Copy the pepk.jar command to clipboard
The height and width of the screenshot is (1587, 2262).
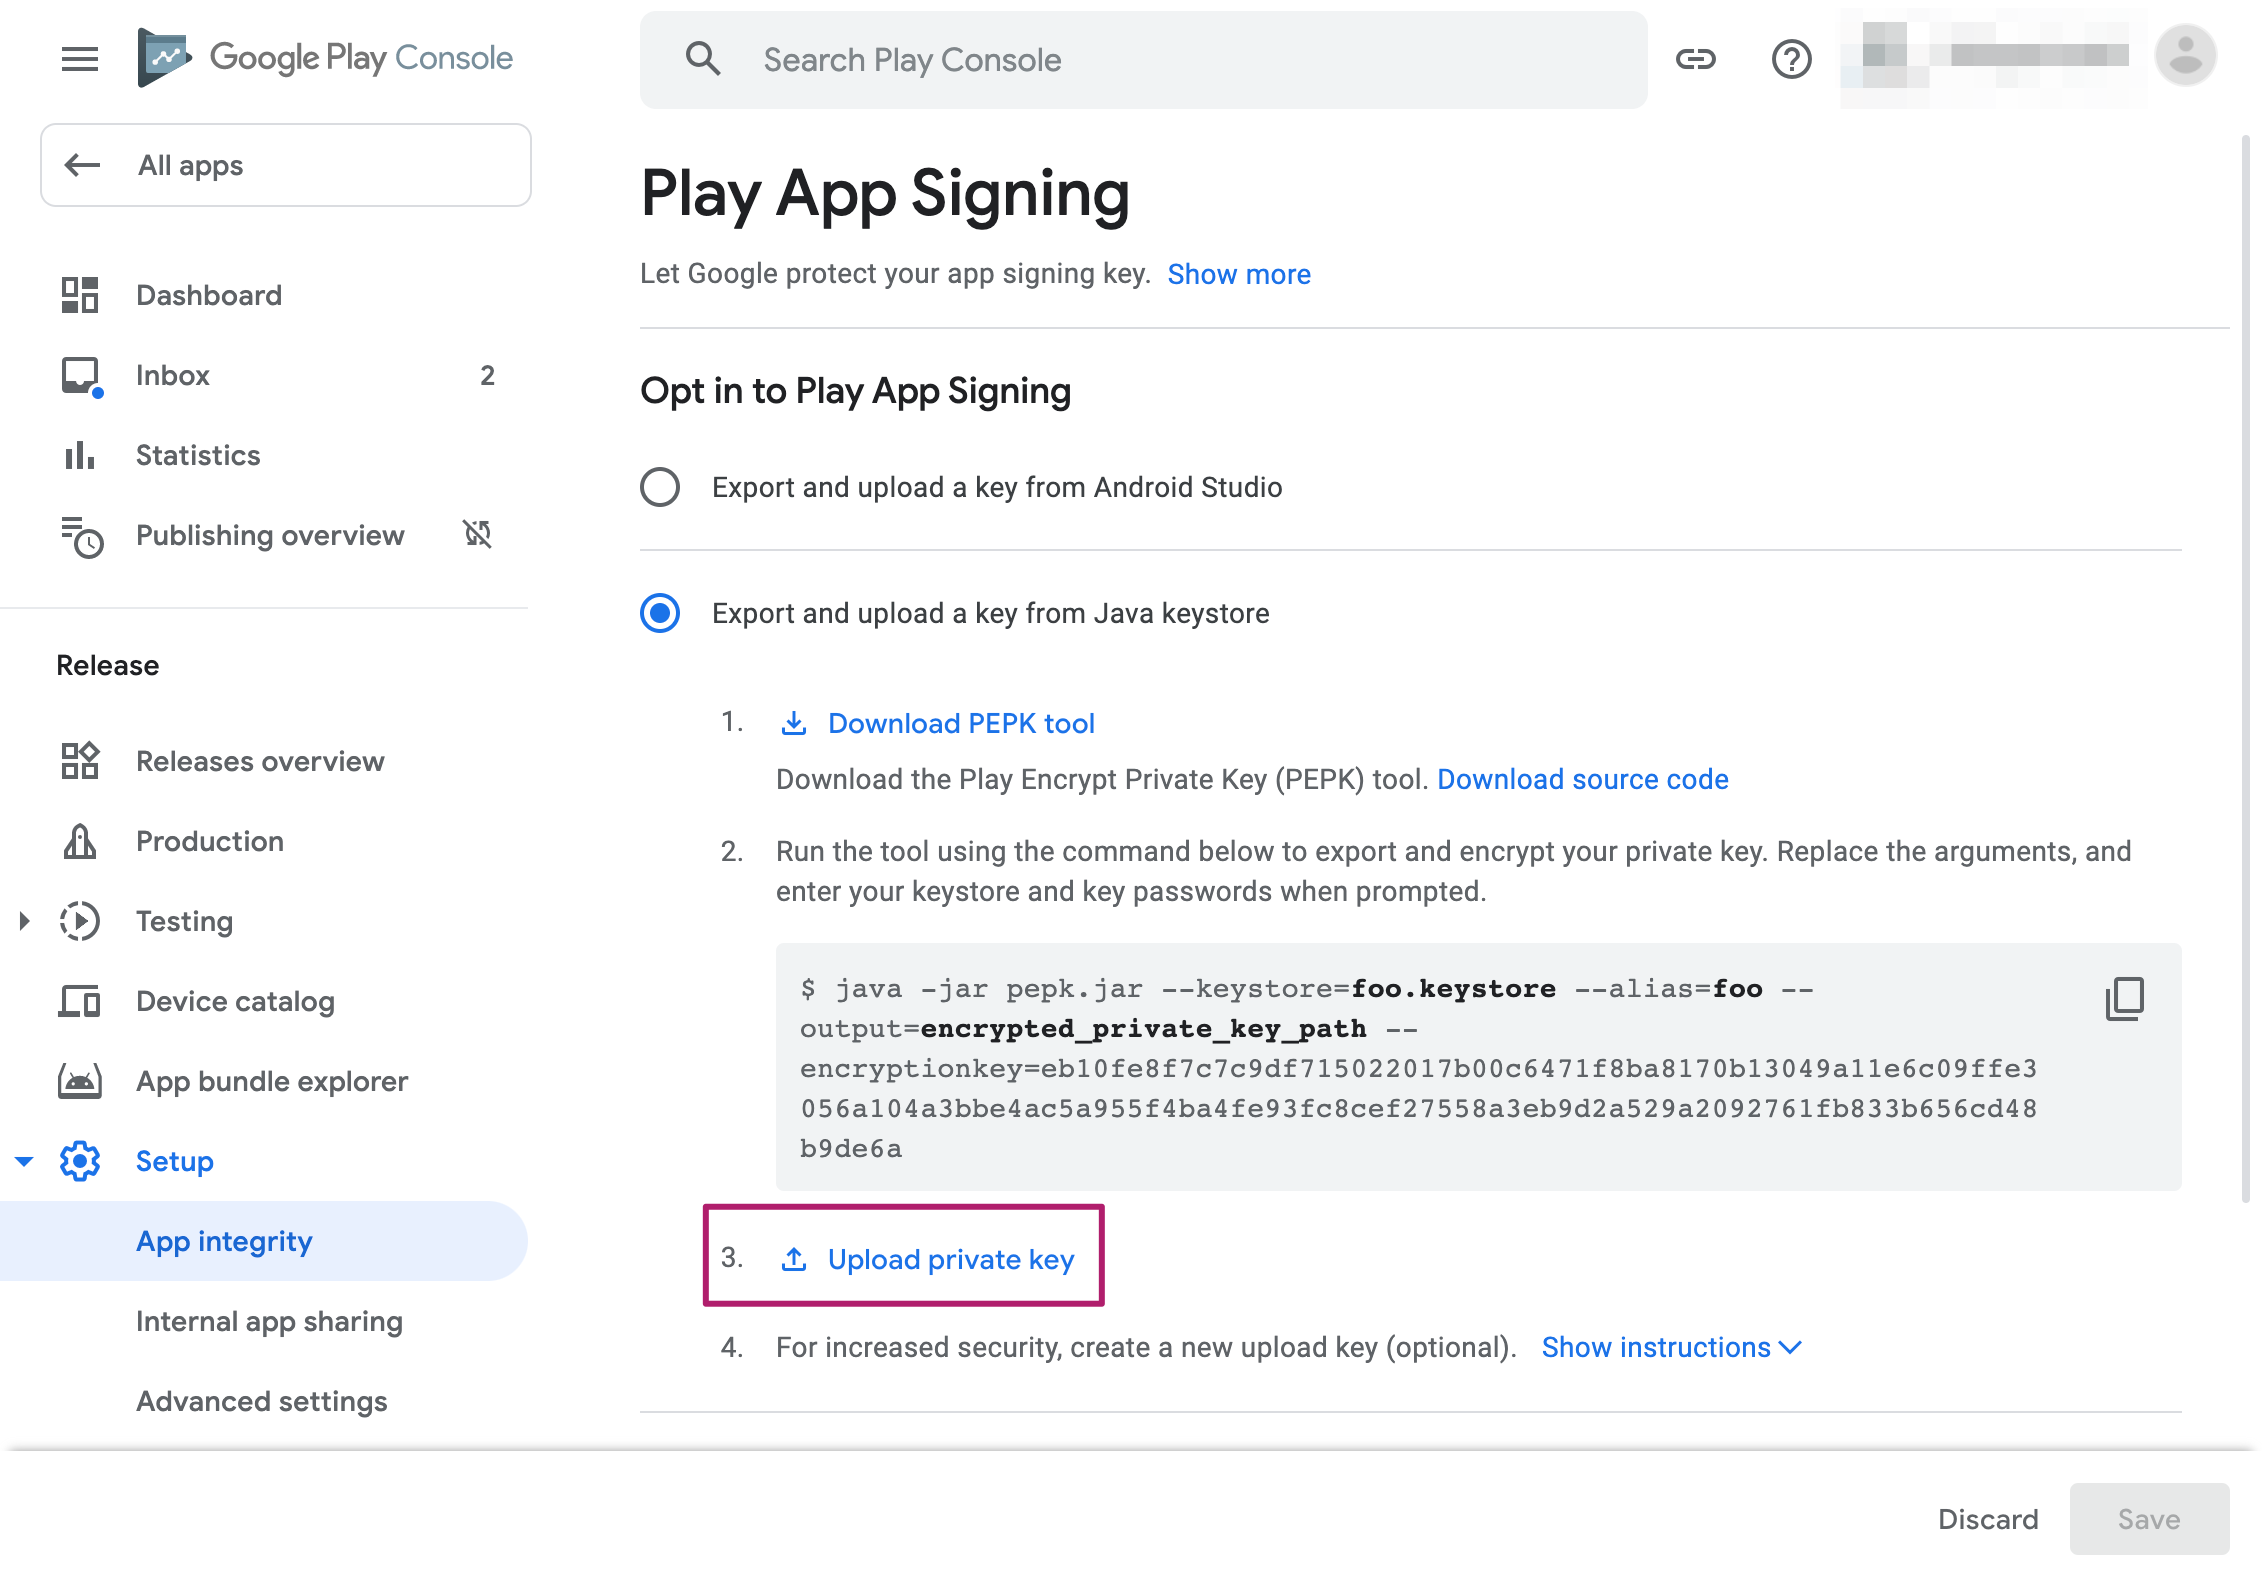(2124, 998)
